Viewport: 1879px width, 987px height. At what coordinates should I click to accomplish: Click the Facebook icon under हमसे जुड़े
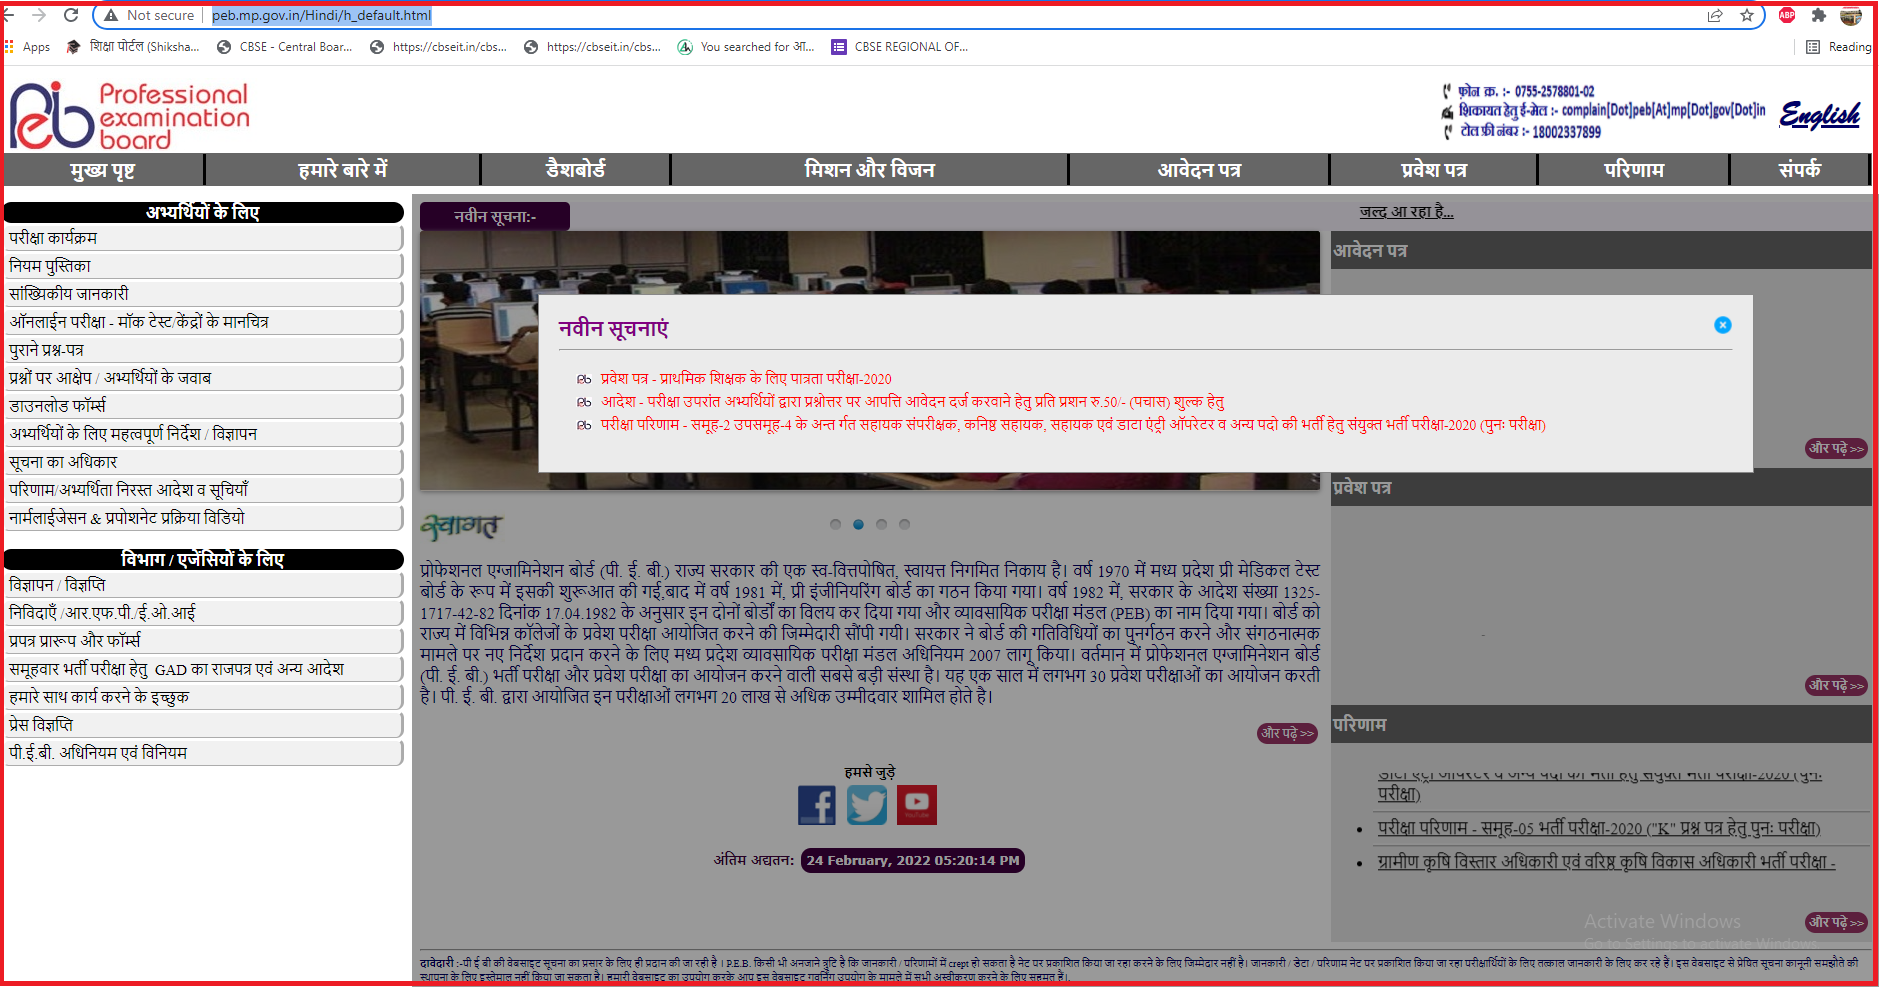816,805
